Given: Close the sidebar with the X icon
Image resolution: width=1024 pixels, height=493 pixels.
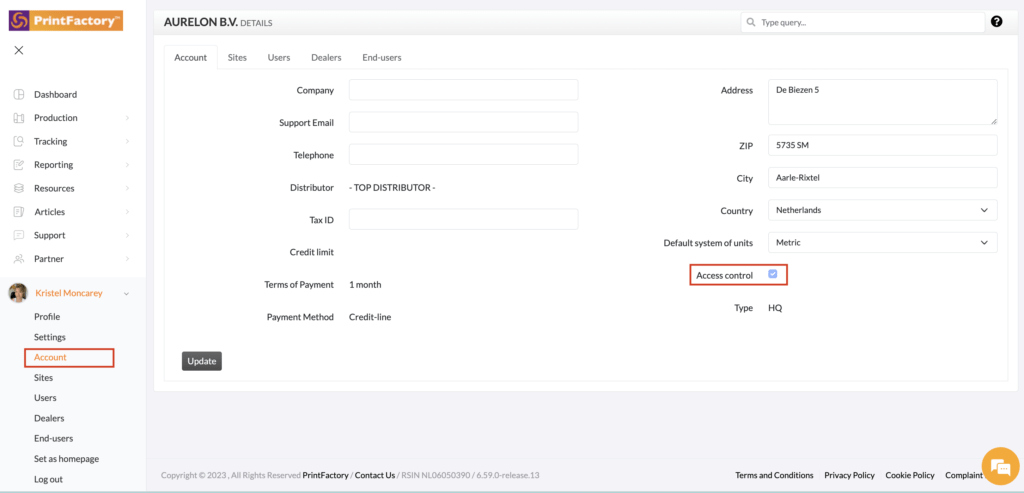Looking at the screenshot, I should coord(19,50).
